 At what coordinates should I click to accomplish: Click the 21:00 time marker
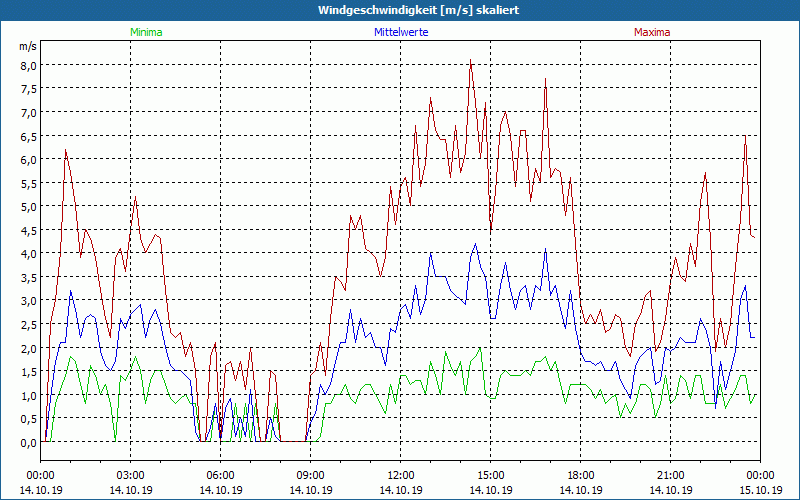click(x=670, y=475)
